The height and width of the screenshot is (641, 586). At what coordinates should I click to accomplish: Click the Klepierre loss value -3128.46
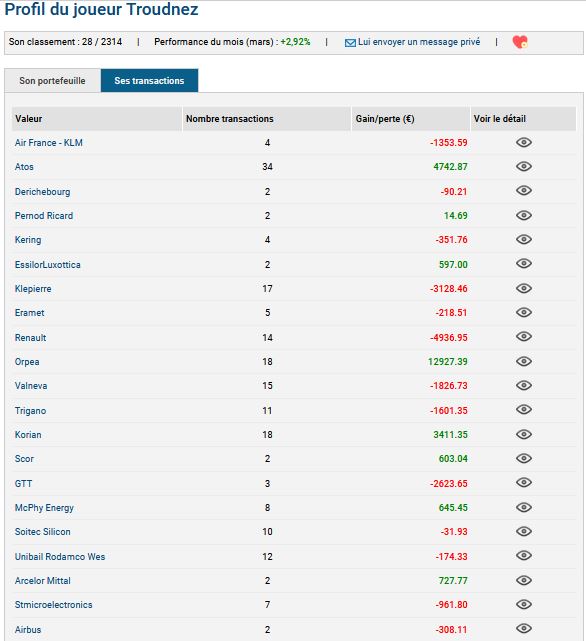[449, 289]
